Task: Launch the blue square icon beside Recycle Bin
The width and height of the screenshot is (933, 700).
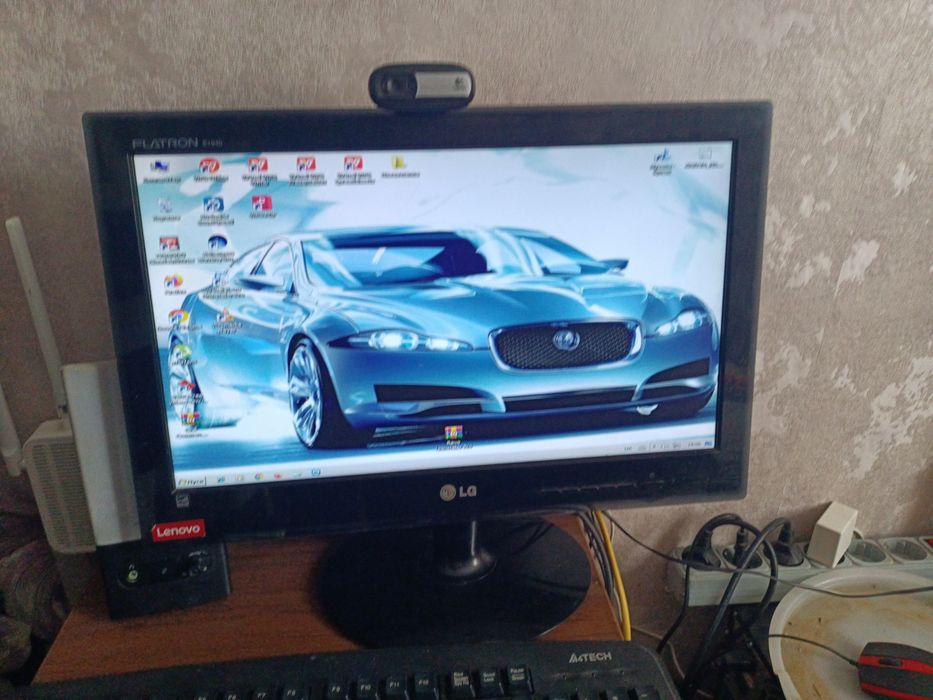Action: point(214,205)
